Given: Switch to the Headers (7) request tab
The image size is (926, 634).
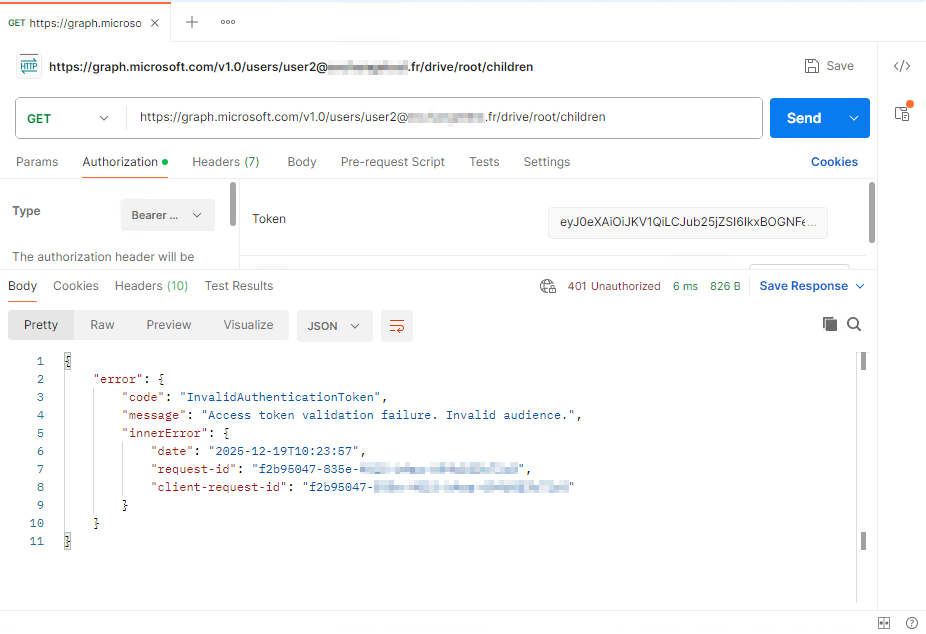Looking at the screenshot, I should coord(225,162).
